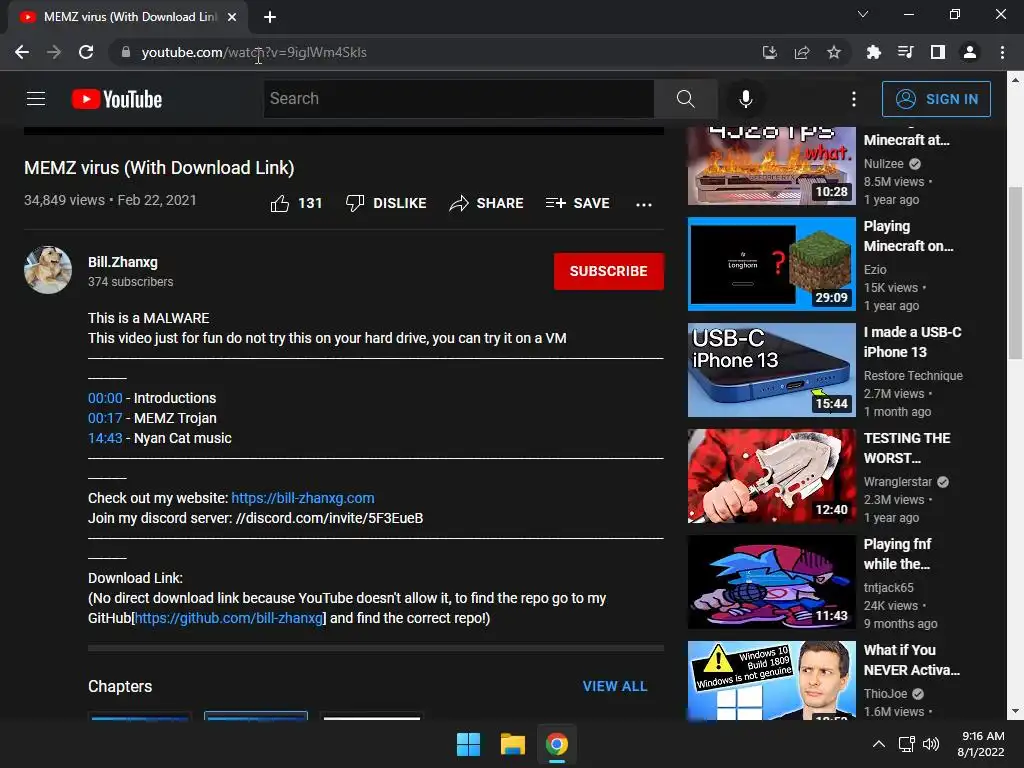Screen dimensions: 1024x768
Task: Open clock and date 9:16 AM
Action: pyautogui.click(x=981, y=744)
